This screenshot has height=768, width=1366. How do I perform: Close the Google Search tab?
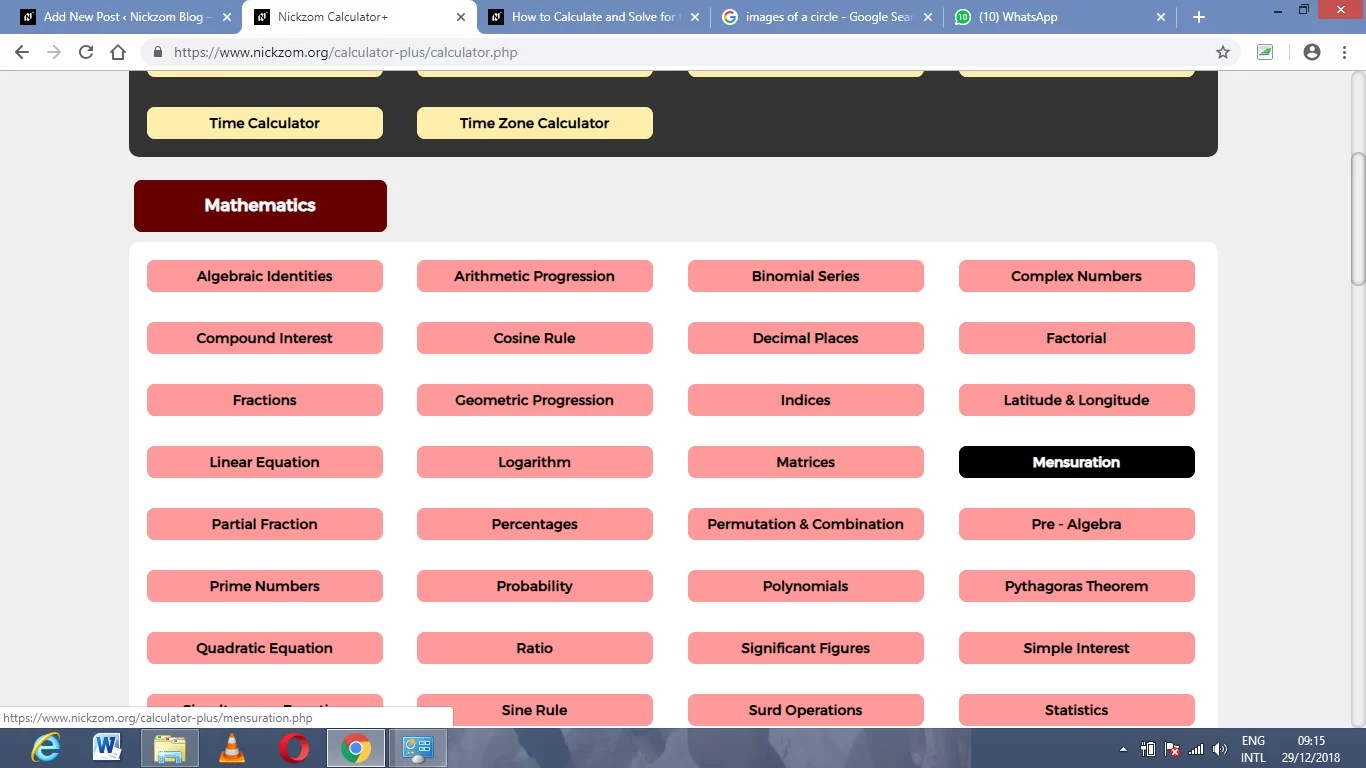pos(928,17)
